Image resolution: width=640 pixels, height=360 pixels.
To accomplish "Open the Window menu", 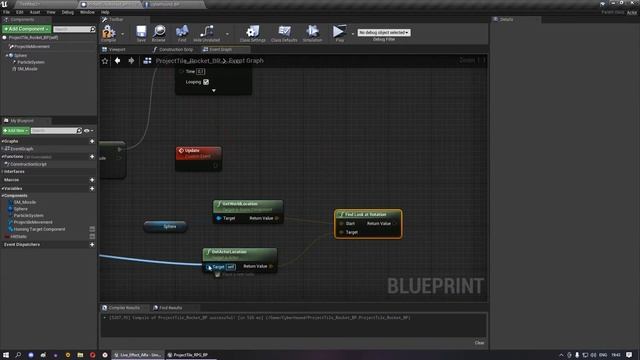I will 87,12.
